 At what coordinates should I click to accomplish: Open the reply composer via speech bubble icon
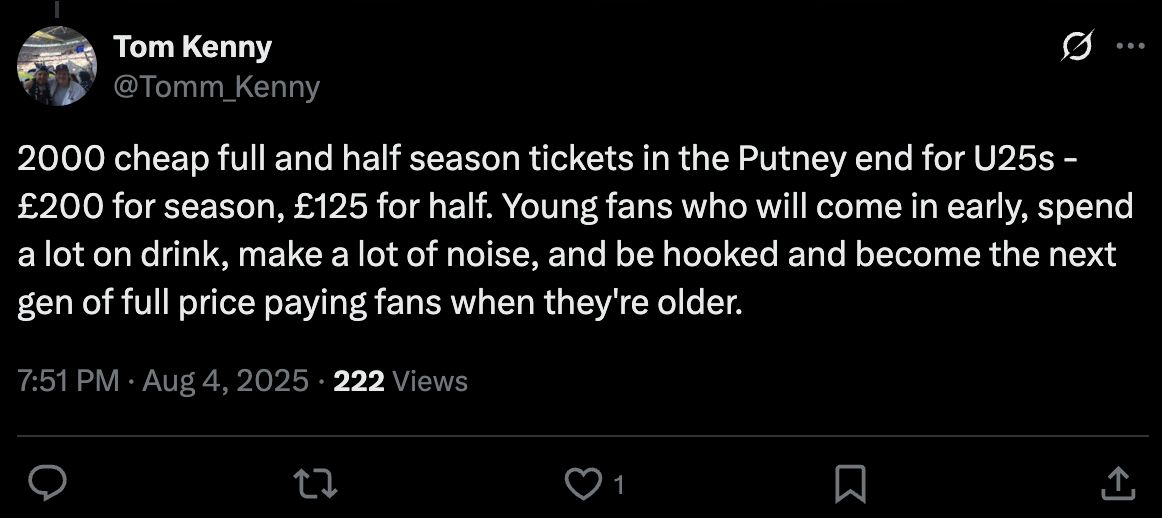tap(46, 484)
